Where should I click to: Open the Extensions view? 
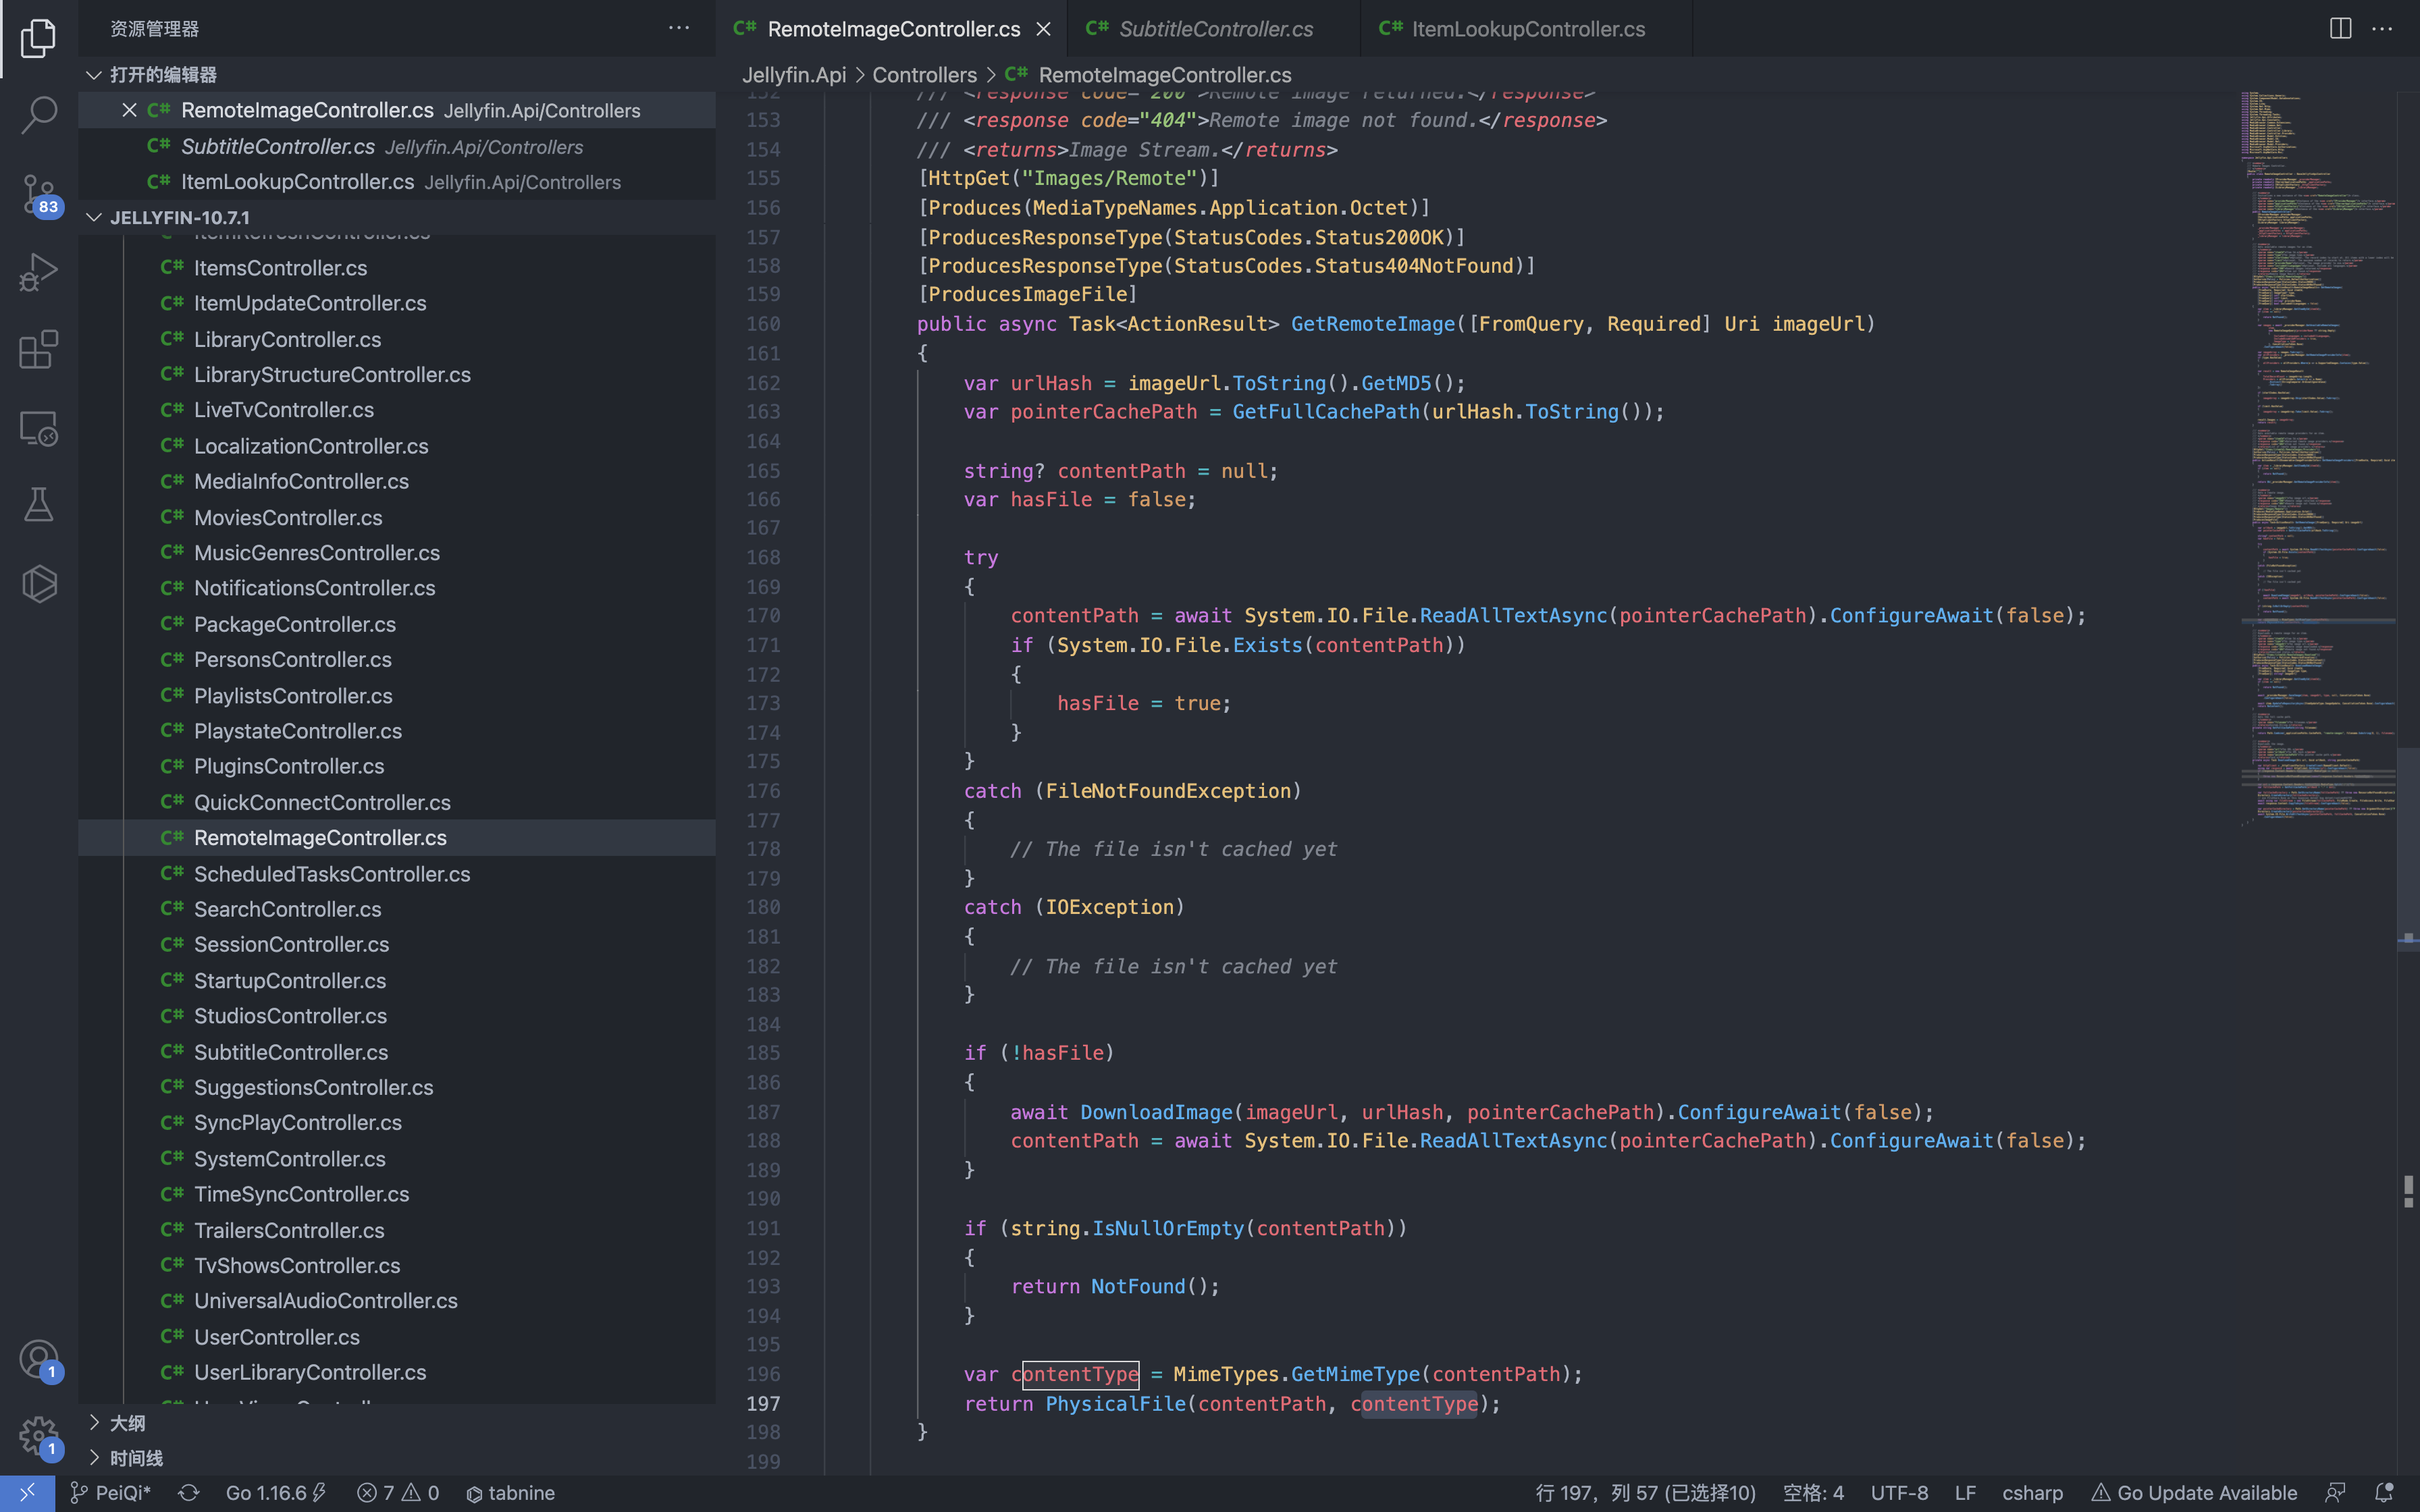(38, 350)
